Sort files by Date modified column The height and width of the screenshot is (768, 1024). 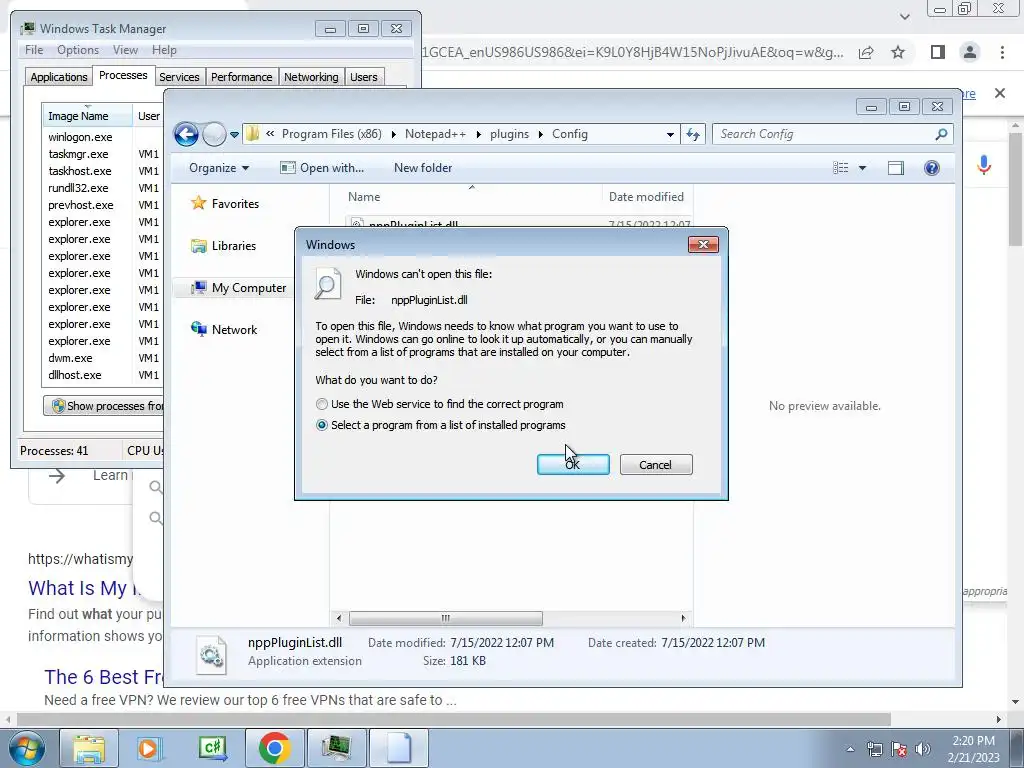coord(647,197)
